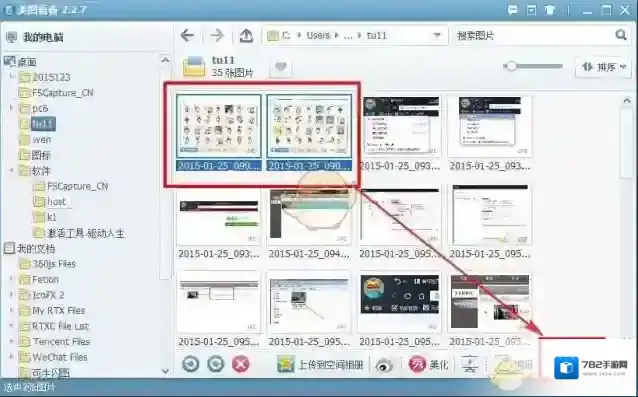This screenshot has height=397, width=638.
Task: Adjust the thumbnail size slider
Action: (510, 66)
